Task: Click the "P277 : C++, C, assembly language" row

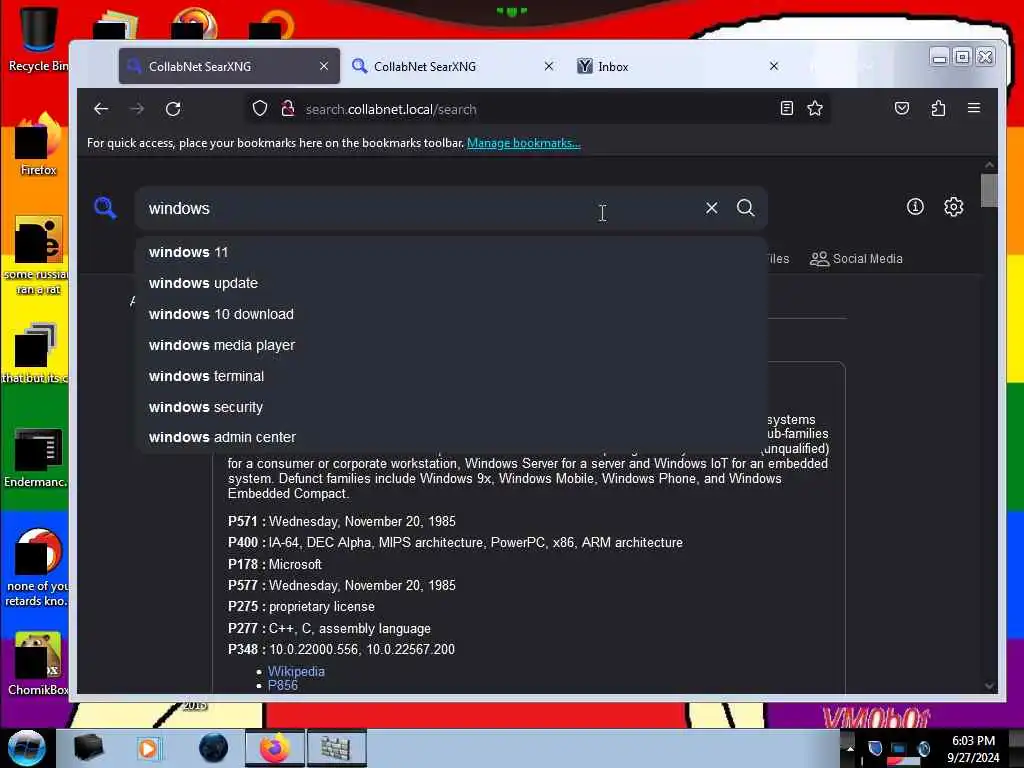Action: coord(329,628)
